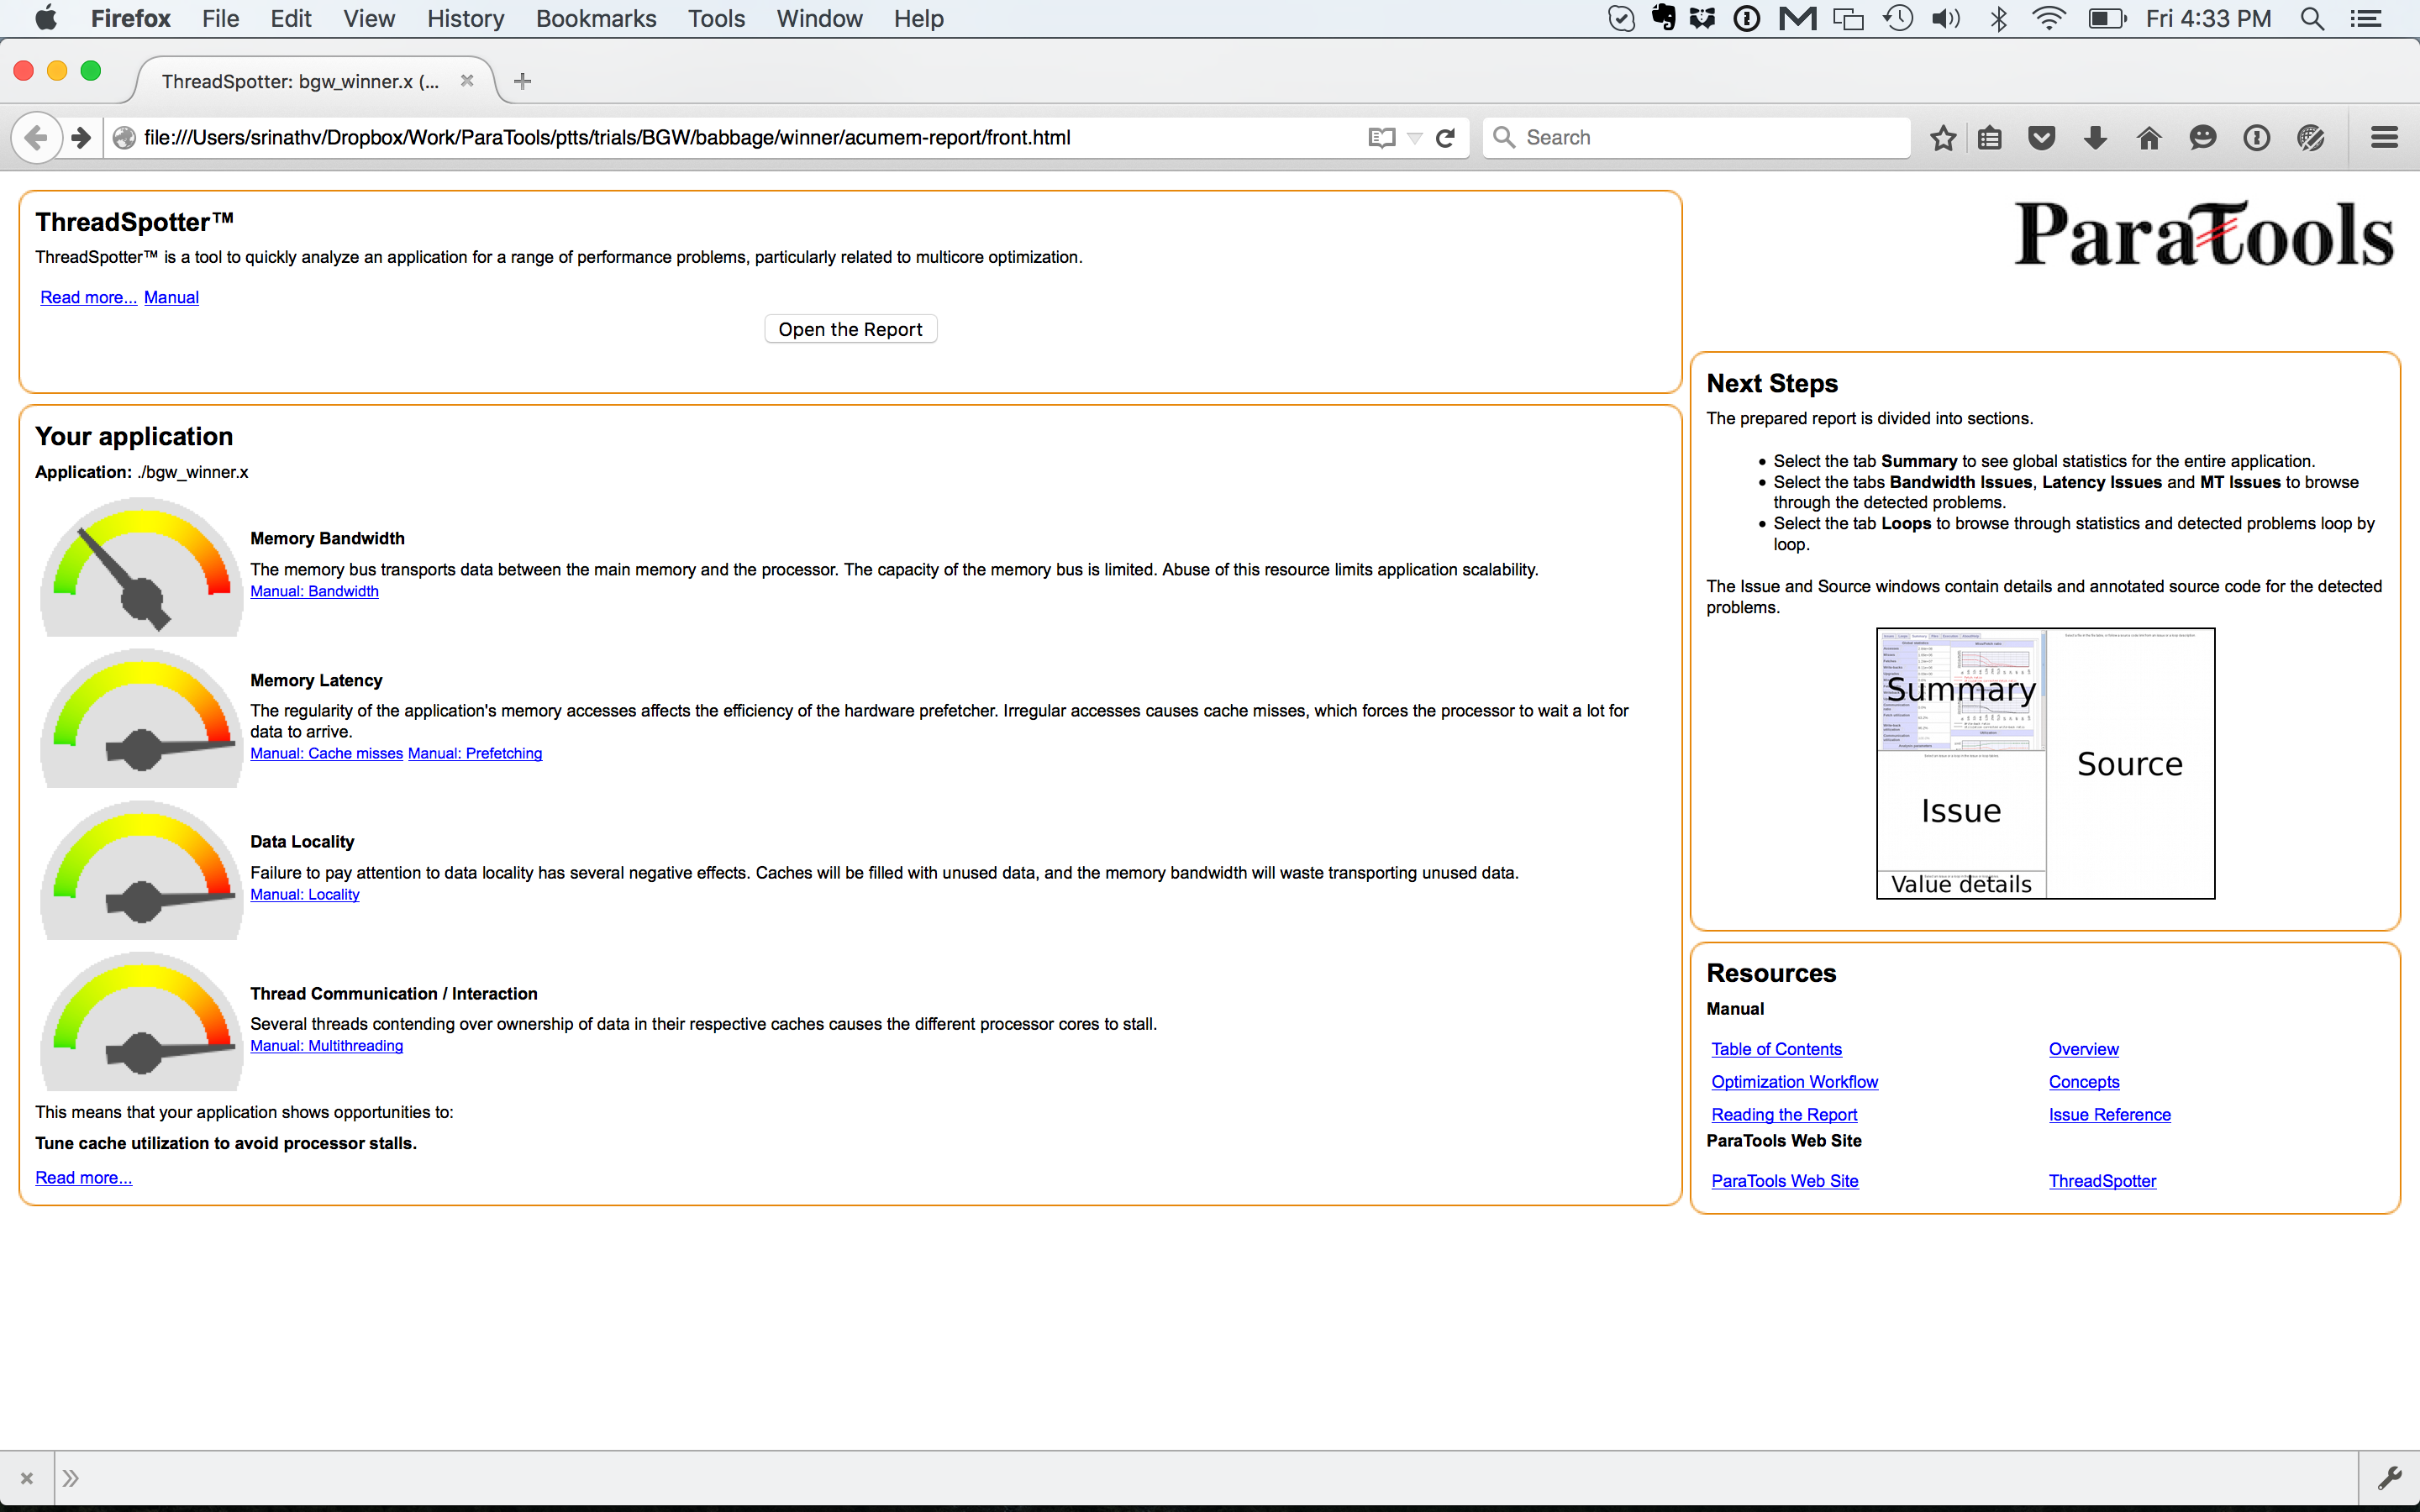Open the Issue Reference link
Image resolution: width=2420 pixels, height=1512 pixels.
pos(2109,1115)
